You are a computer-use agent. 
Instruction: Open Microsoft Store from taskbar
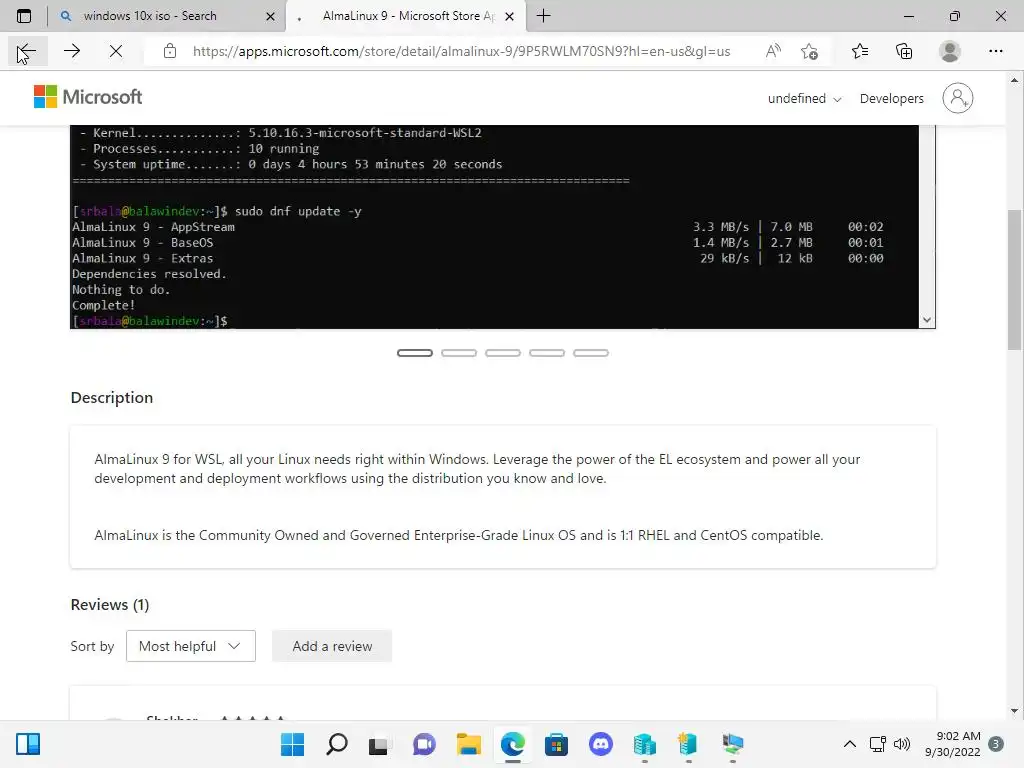[x=556, y=744]
